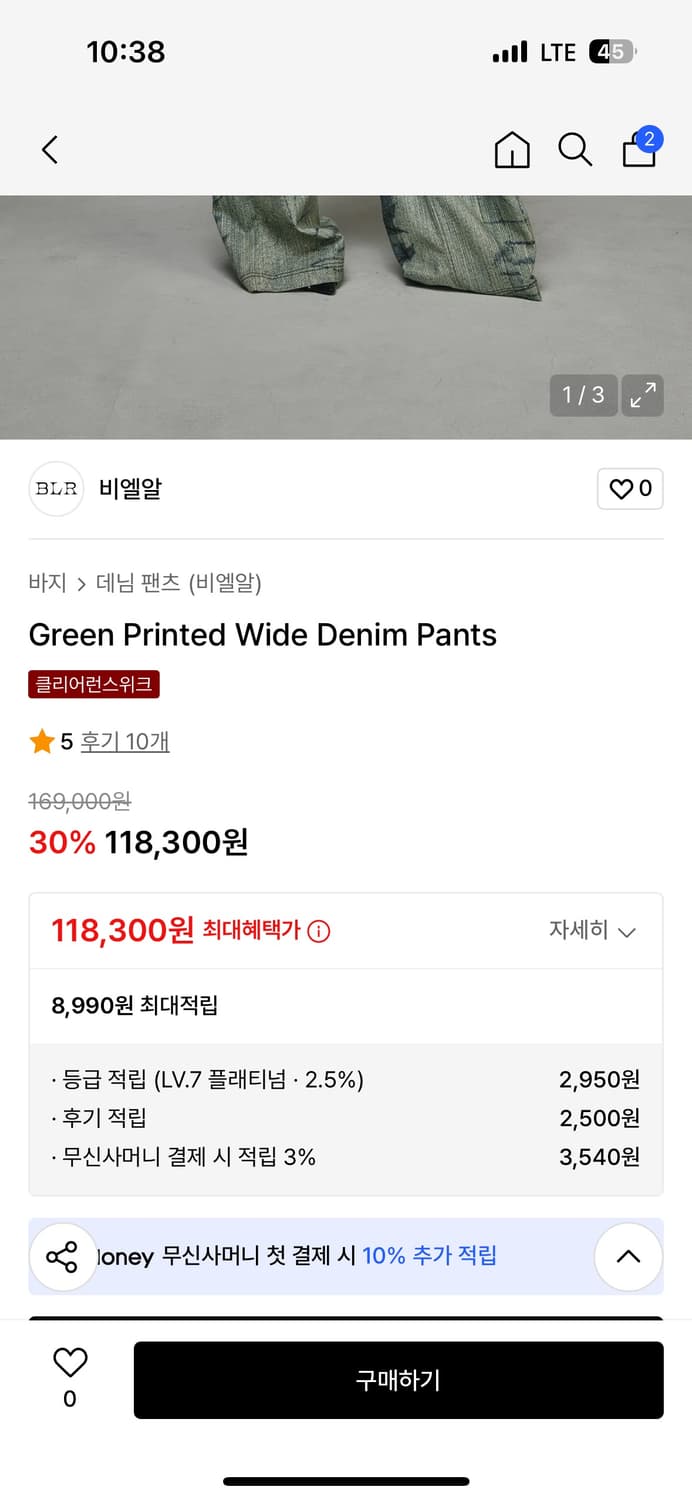Tap the star rating toggle

(41, 743)
